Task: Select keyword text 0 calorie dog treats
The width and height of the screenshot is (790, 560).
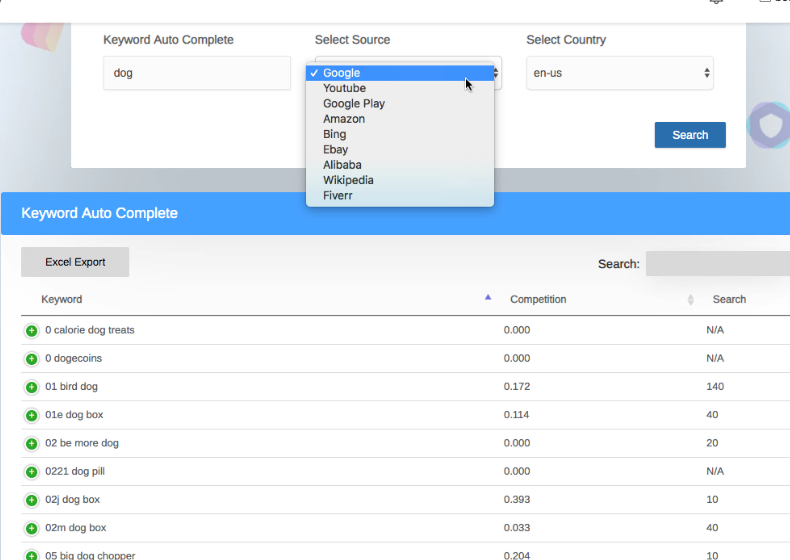Action: pyautogui.click(x=90, y=330)
